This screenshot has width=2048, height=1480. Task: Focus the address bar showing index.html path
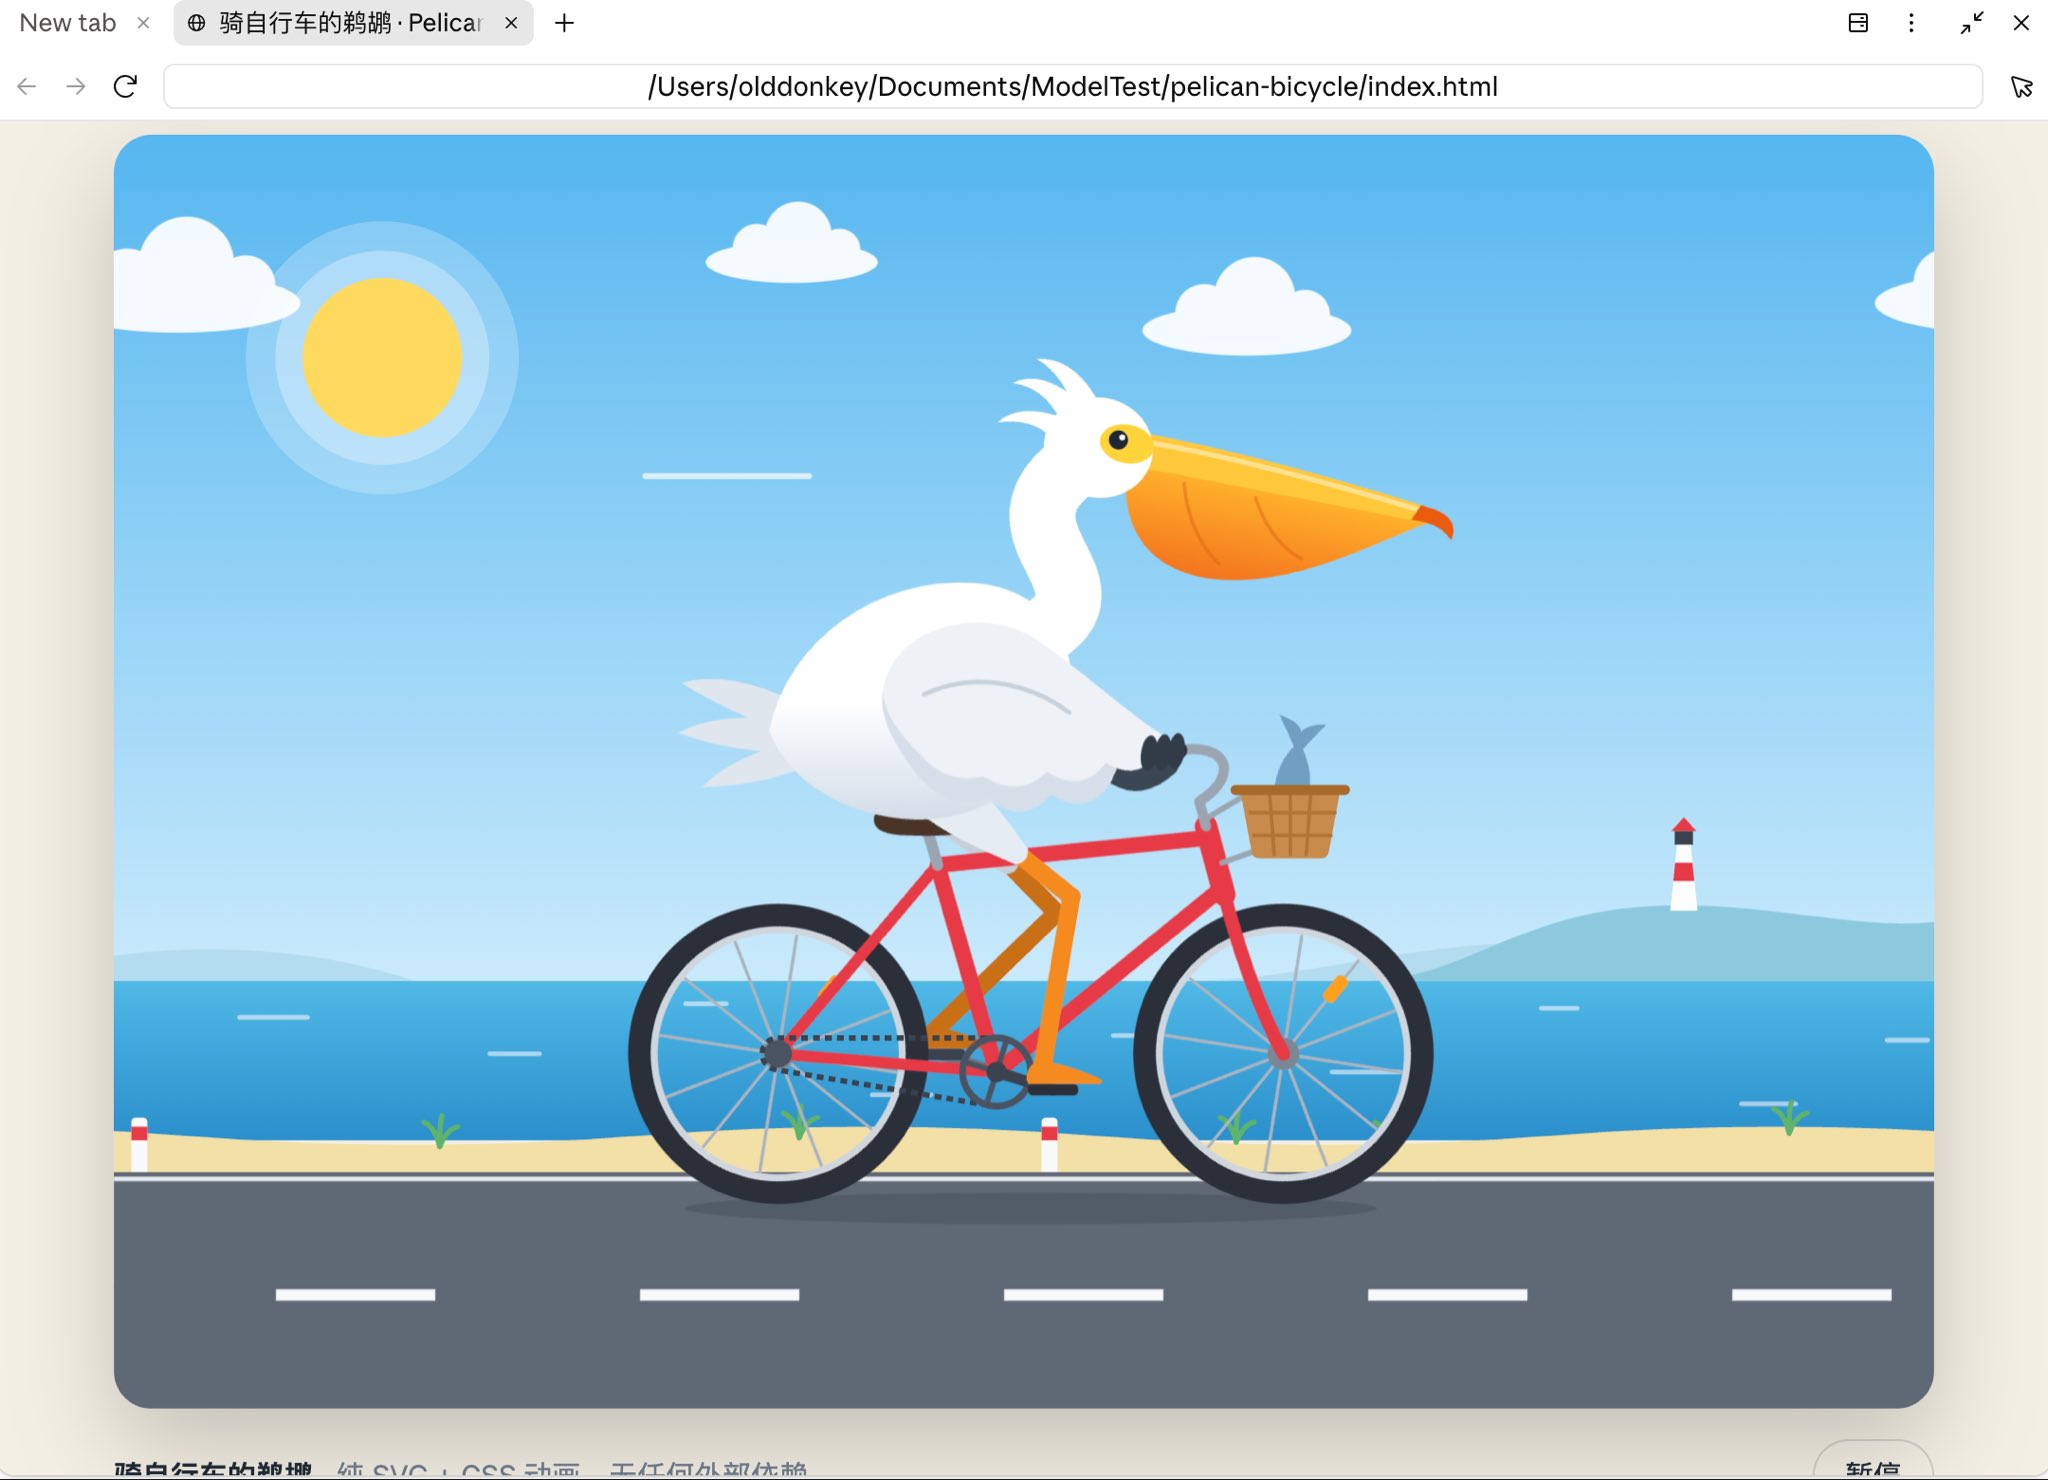coord(1072,87)
